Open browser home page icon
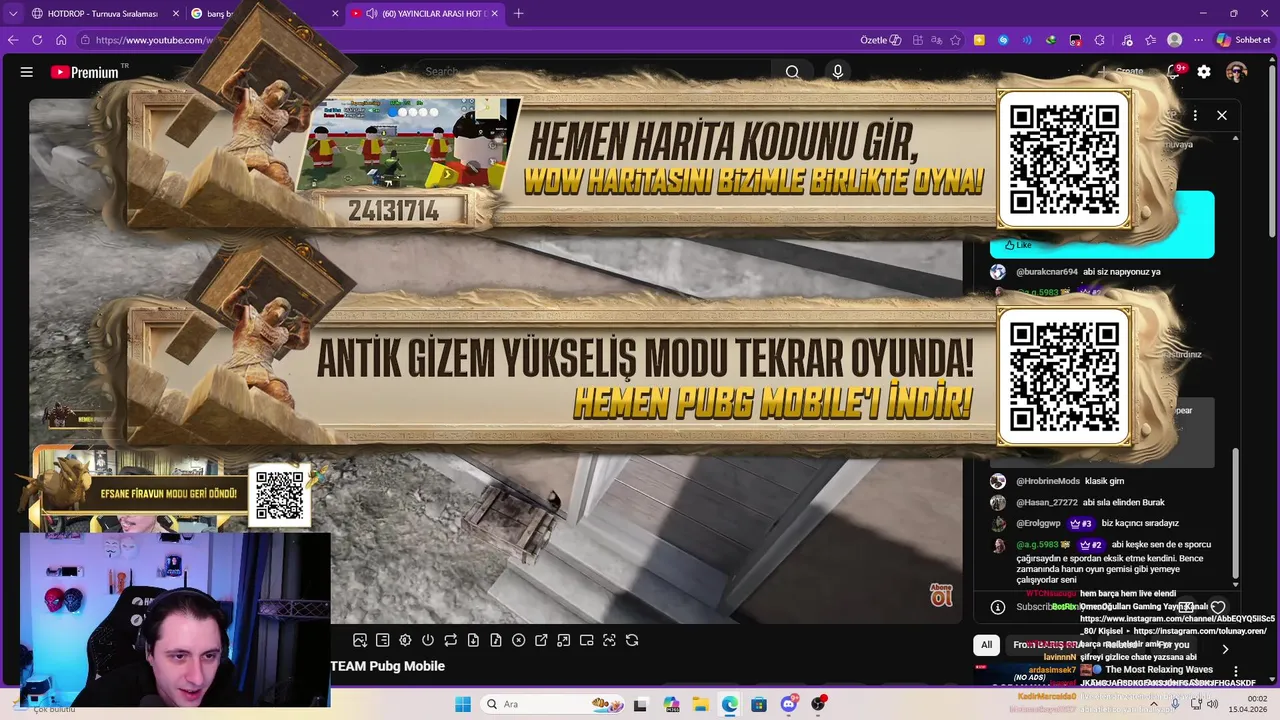Image resolution: width=1280 pixels, height=720 pixels. 61,40
